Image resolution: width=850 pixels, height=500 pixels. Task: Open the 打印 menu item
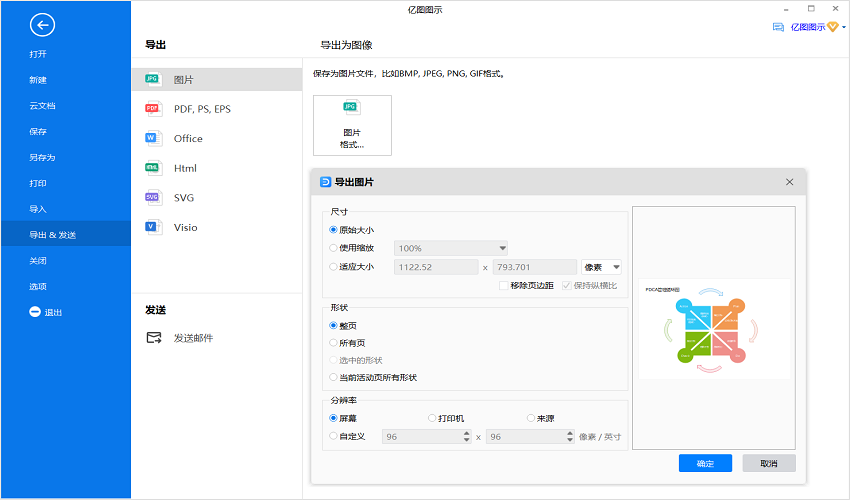38,183
